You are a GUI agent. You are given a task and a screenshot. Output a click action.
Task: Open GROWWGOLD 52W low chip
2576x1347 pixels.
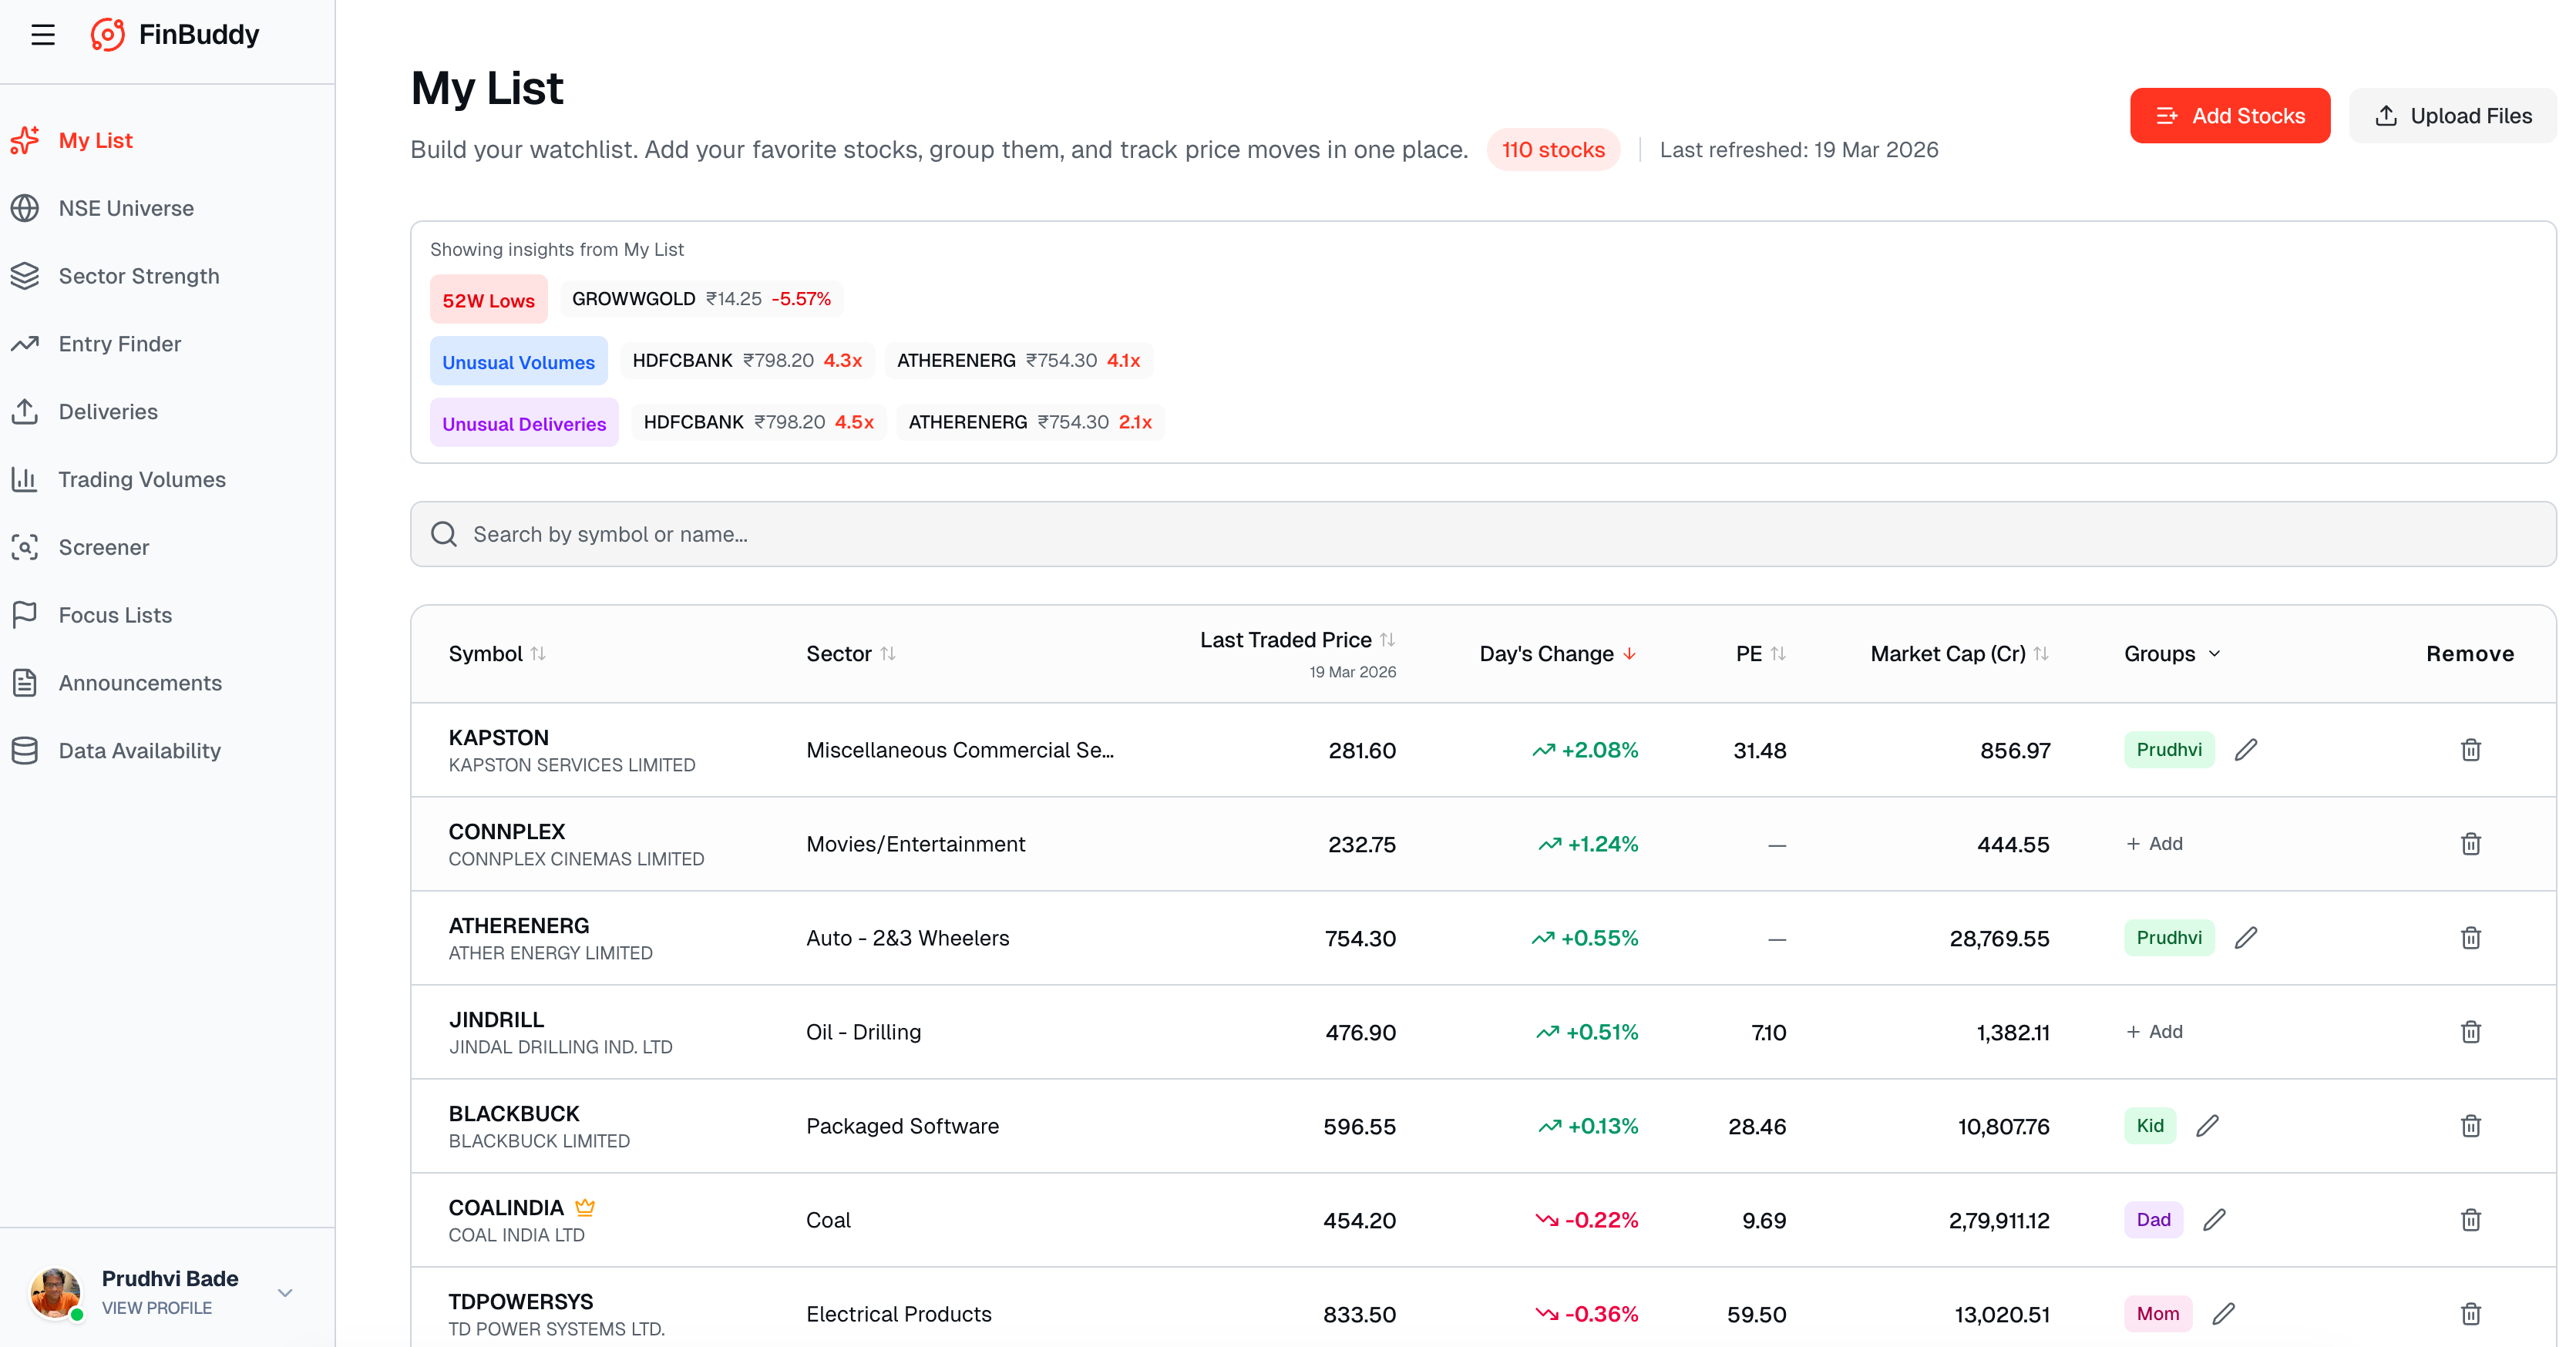pos(702,299)
